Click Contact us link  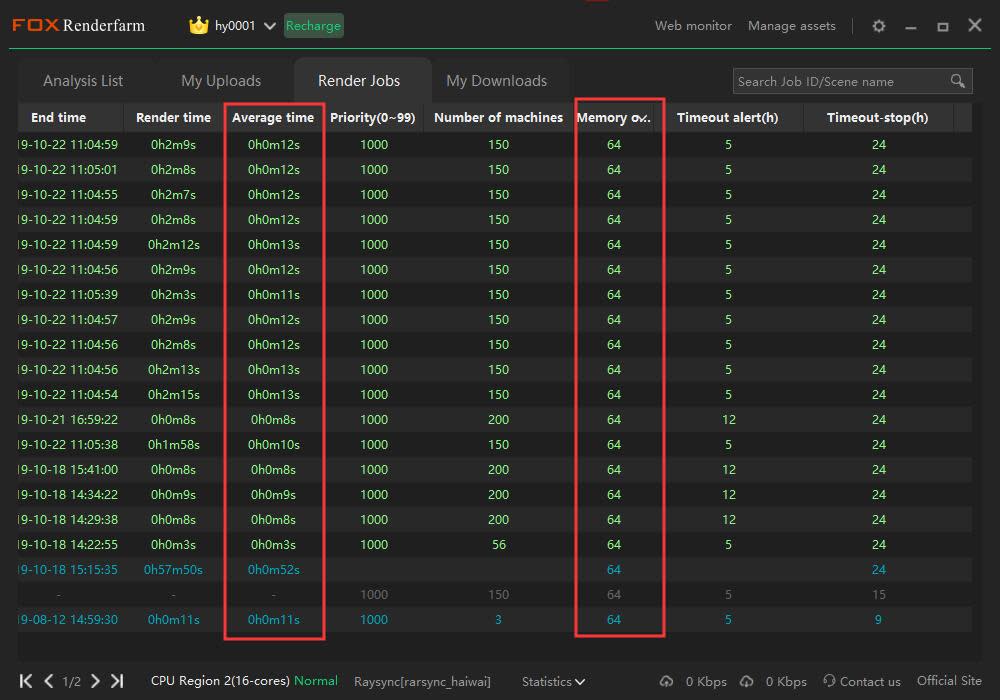[870, 682]
